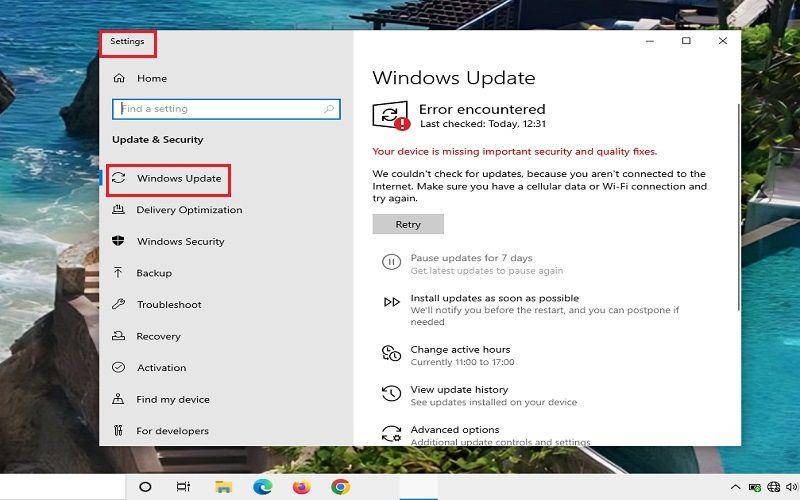Viewport: 800px width, 500px height.
Task: Click the Retry button
Action: (408, 224)
